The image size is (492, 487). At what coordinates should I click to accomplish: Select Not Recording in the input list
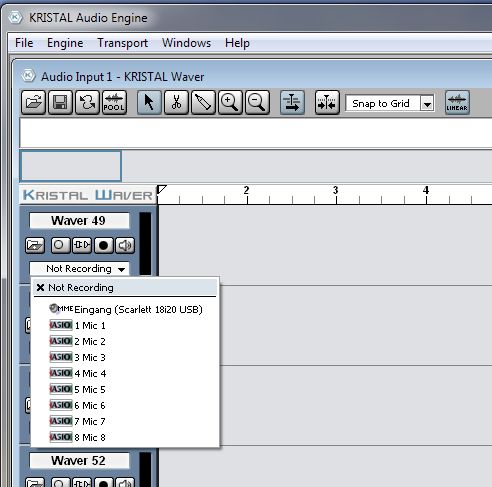pos(125,287)
